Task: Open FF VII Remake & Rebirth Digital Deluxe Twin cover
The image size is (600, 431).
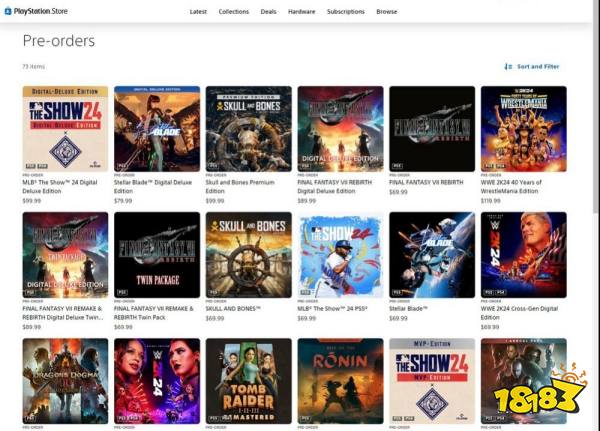Action: tap(65, 255)
